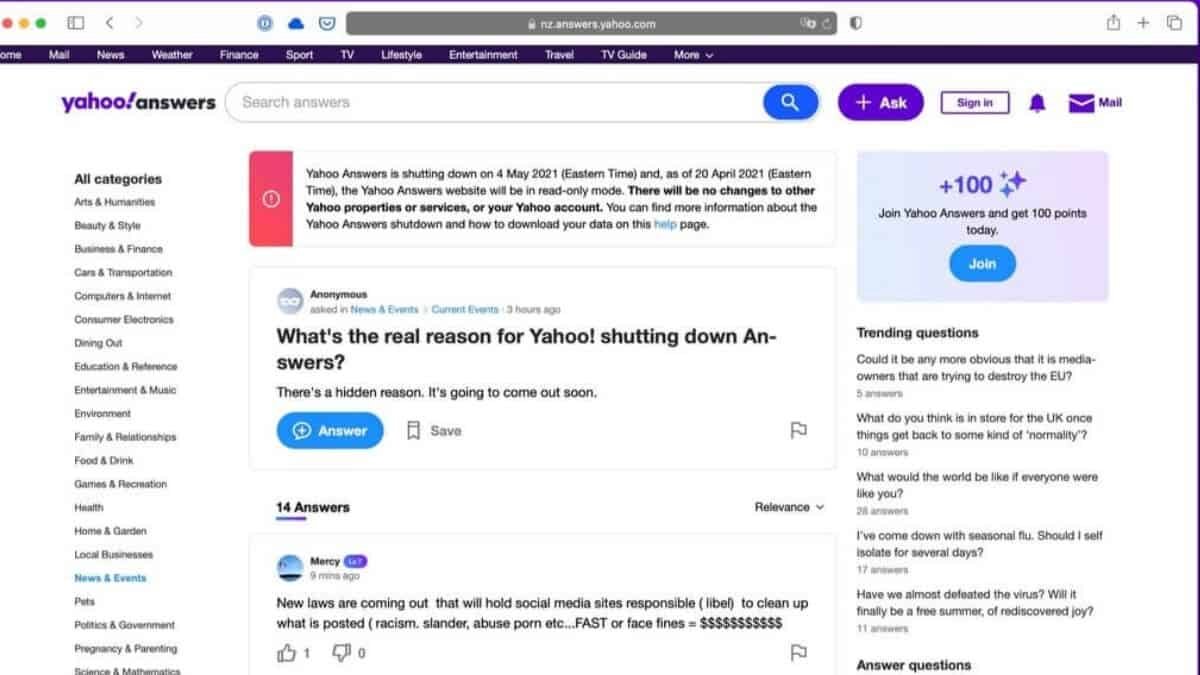Image resolution: width=1200 pixels, height=675 pixels.
Task: Click the bookmark Save icon on the question
Action: coord(413,430)
